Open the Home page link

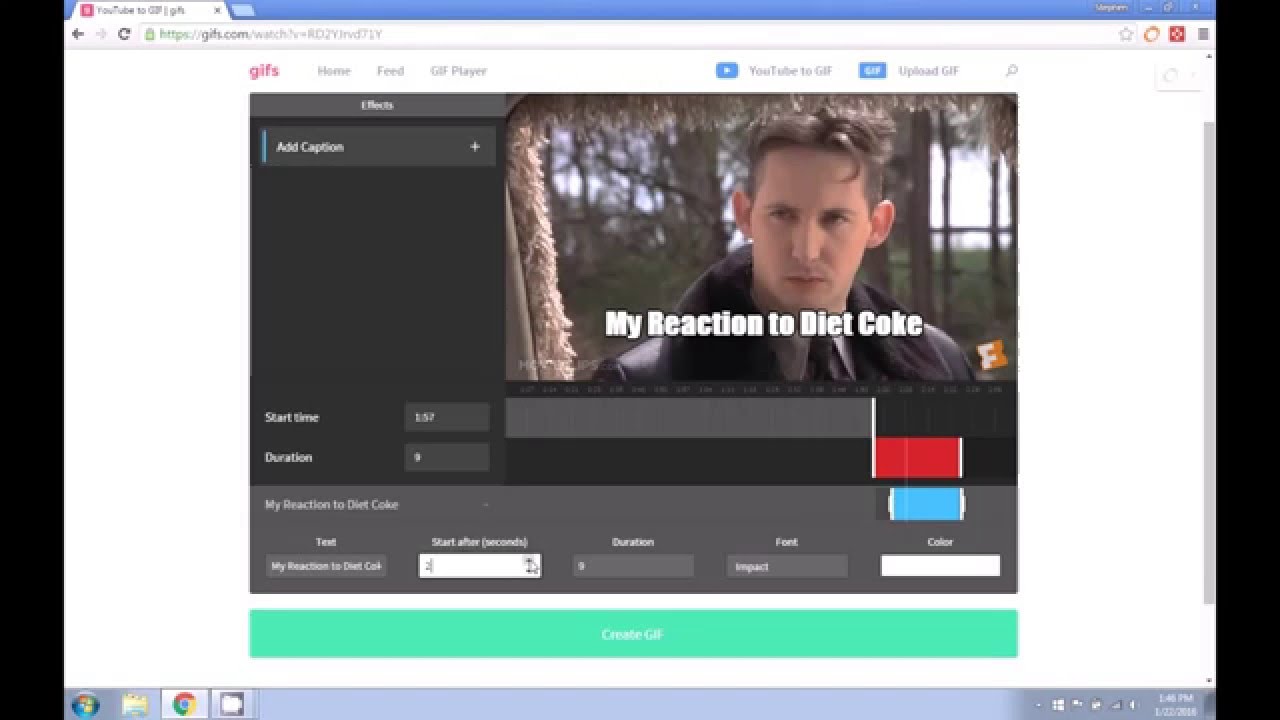pos(334,71)
